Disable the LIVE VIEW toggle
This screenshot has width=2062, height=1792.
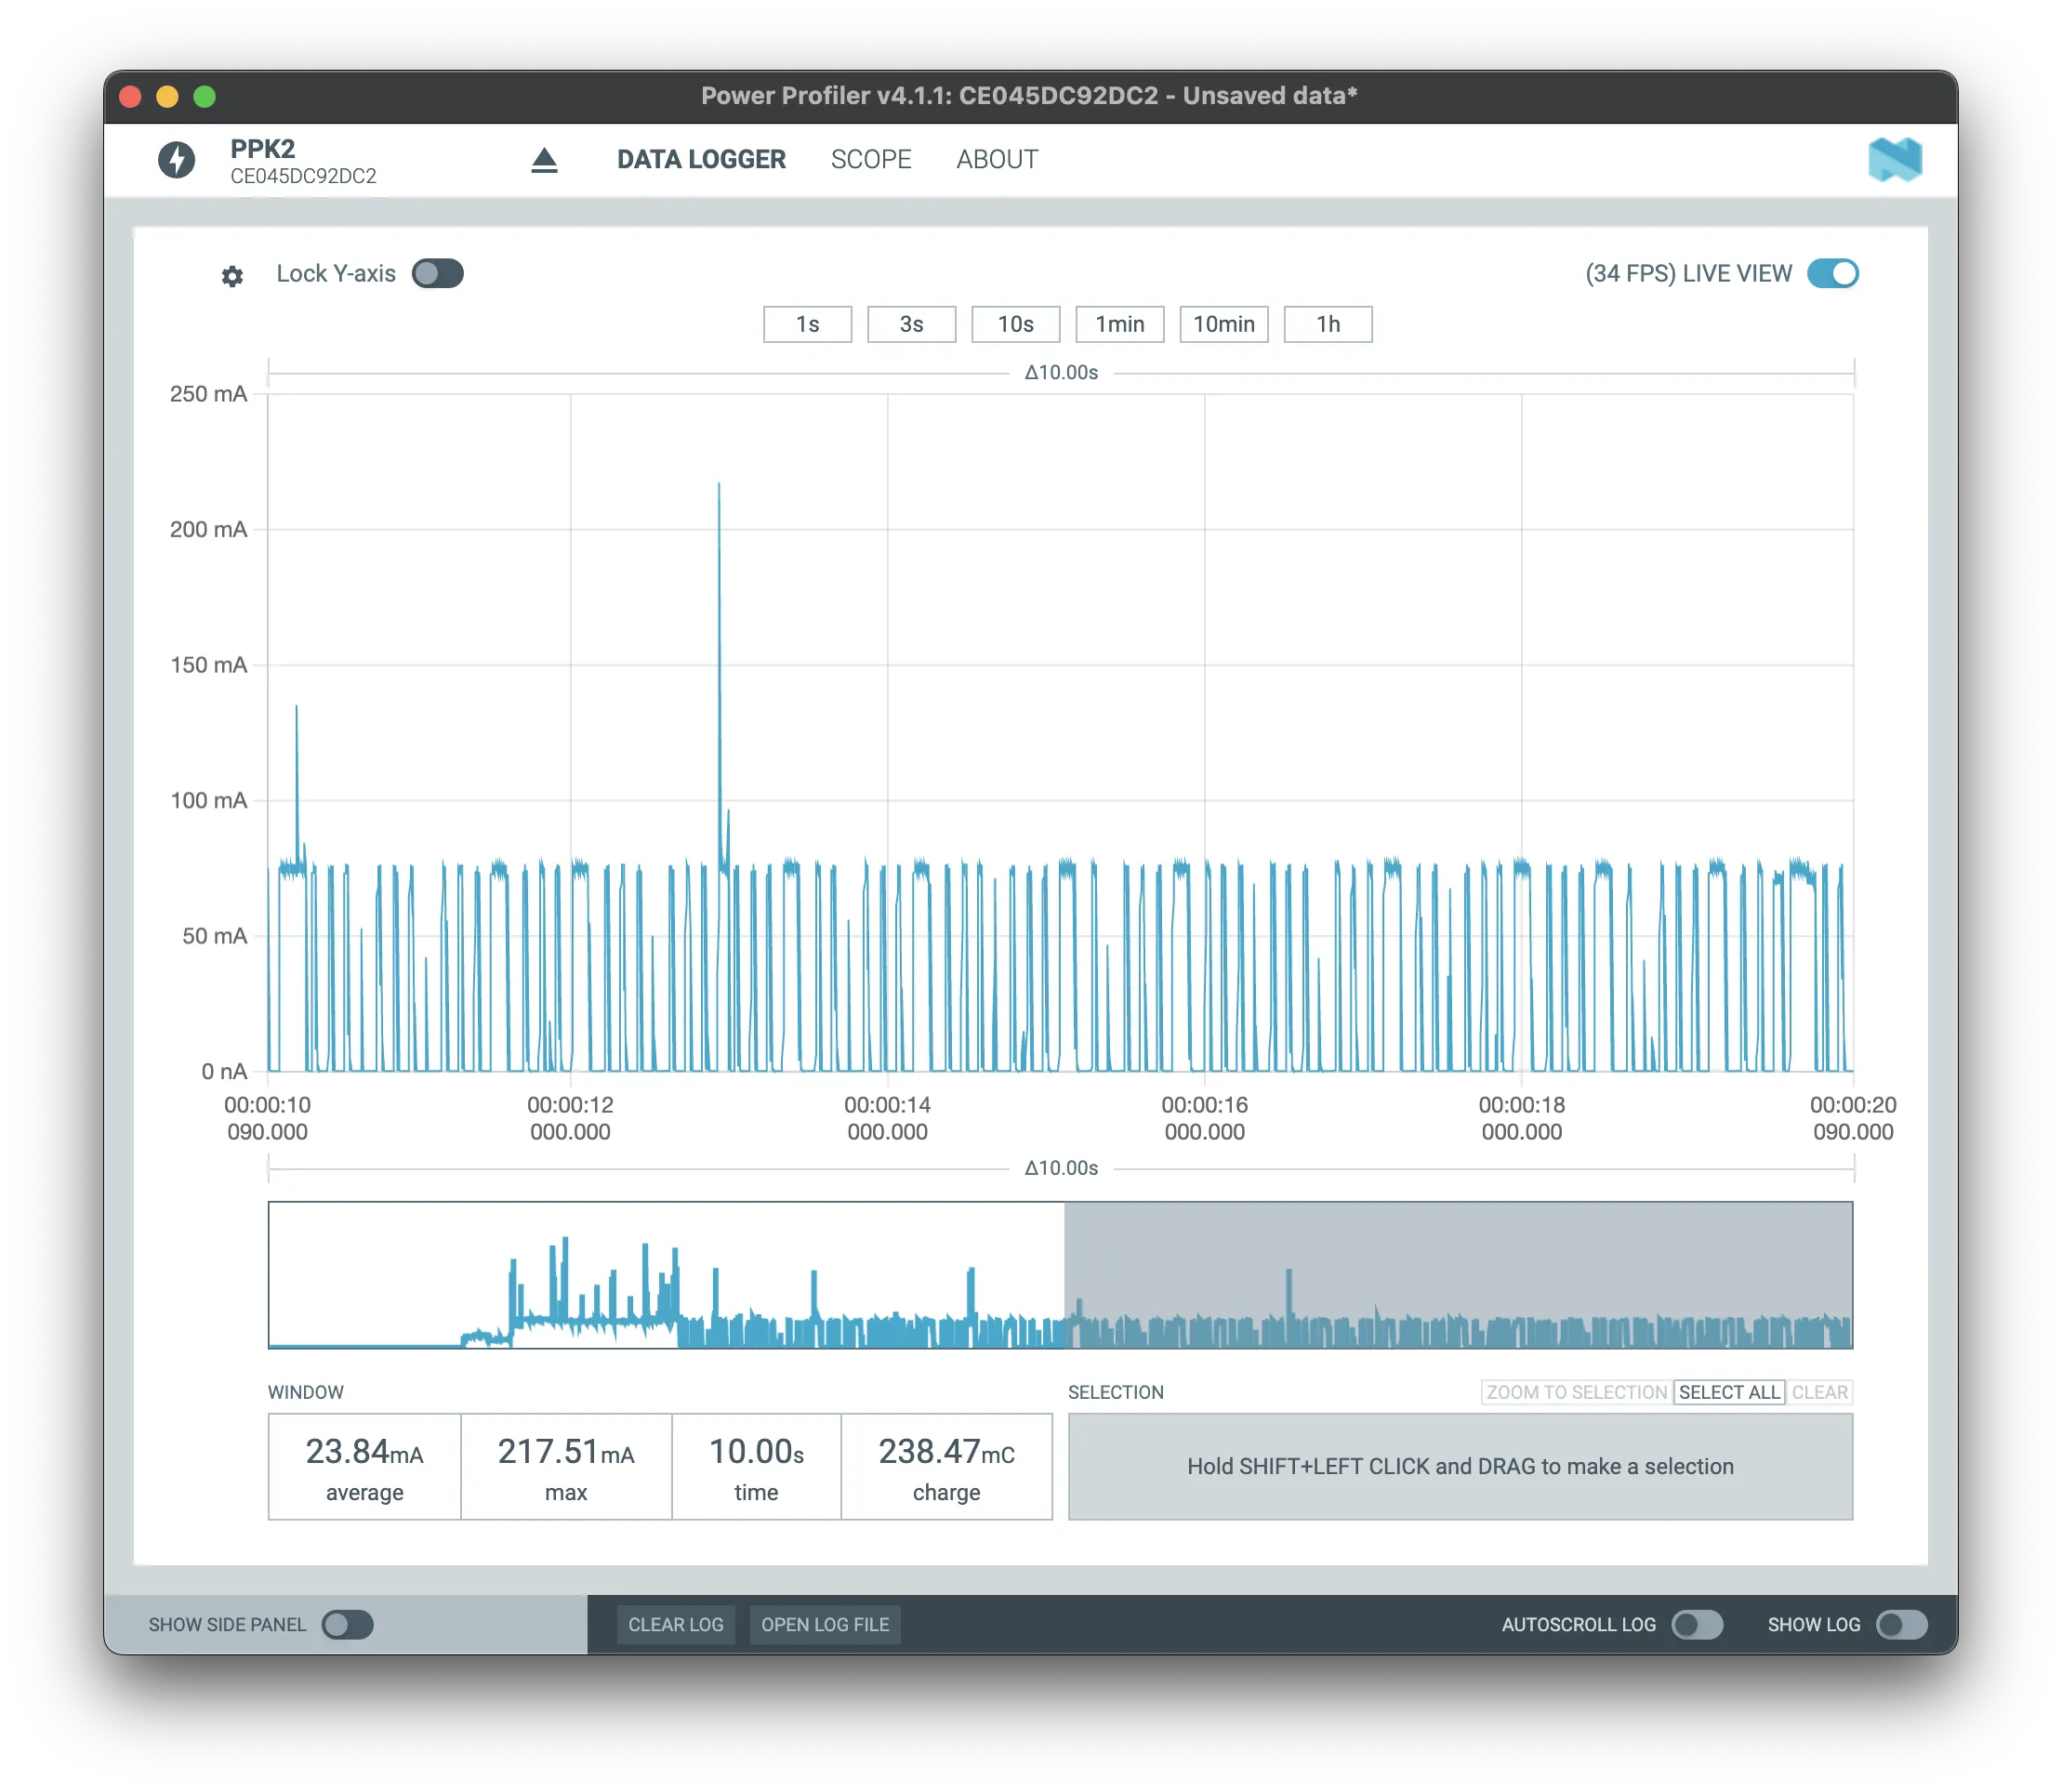pos(1832,274)
